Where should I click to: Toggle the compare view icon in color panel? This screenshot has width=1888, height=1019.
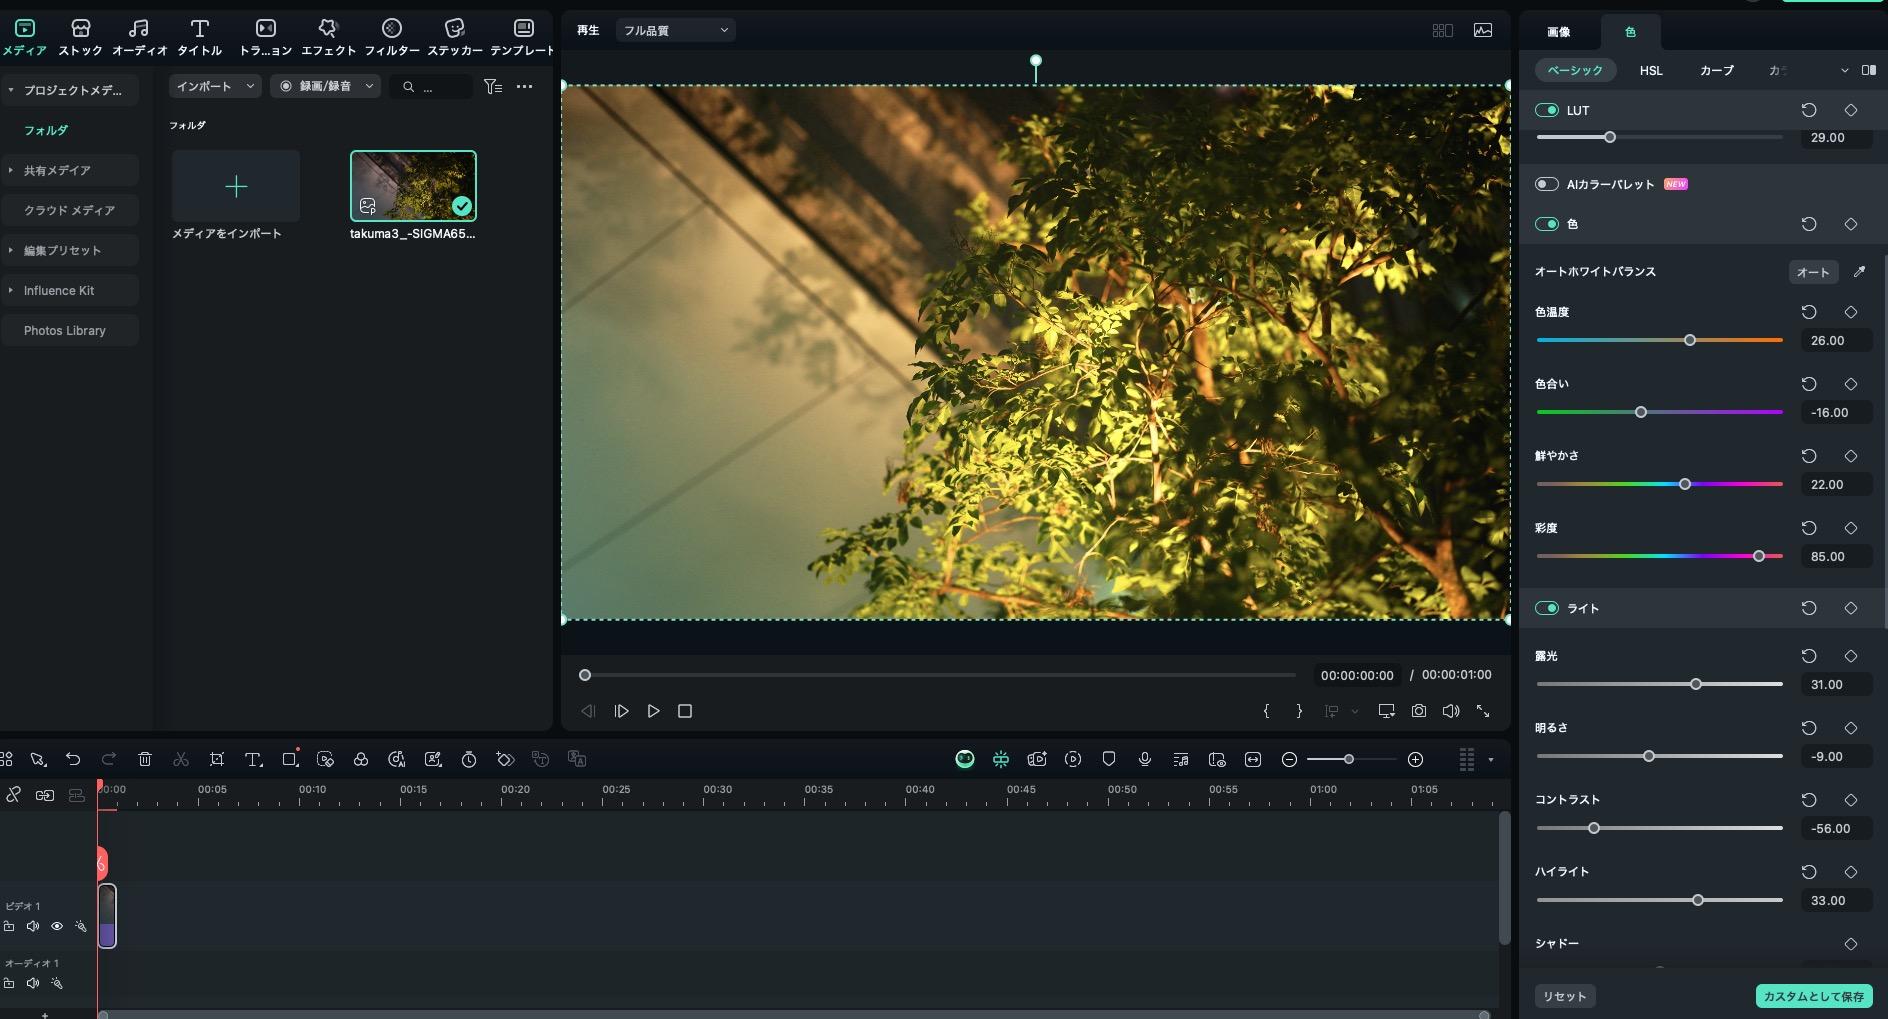coord(1869,70)
